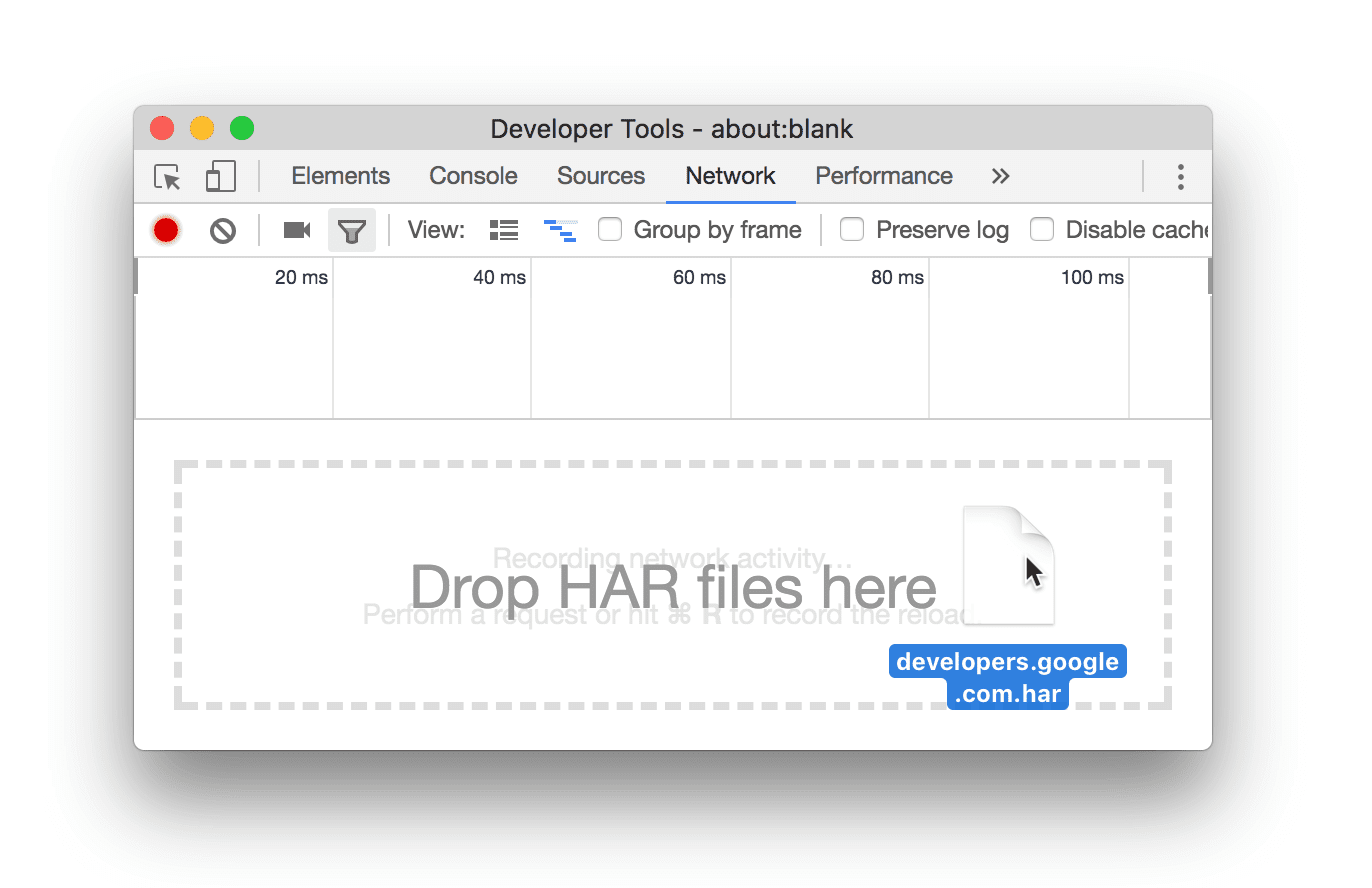Enable capture screenshots with the camera icon
This screenshot has width=1372, height=888.
pyautogui.click(x=296, y=229)
